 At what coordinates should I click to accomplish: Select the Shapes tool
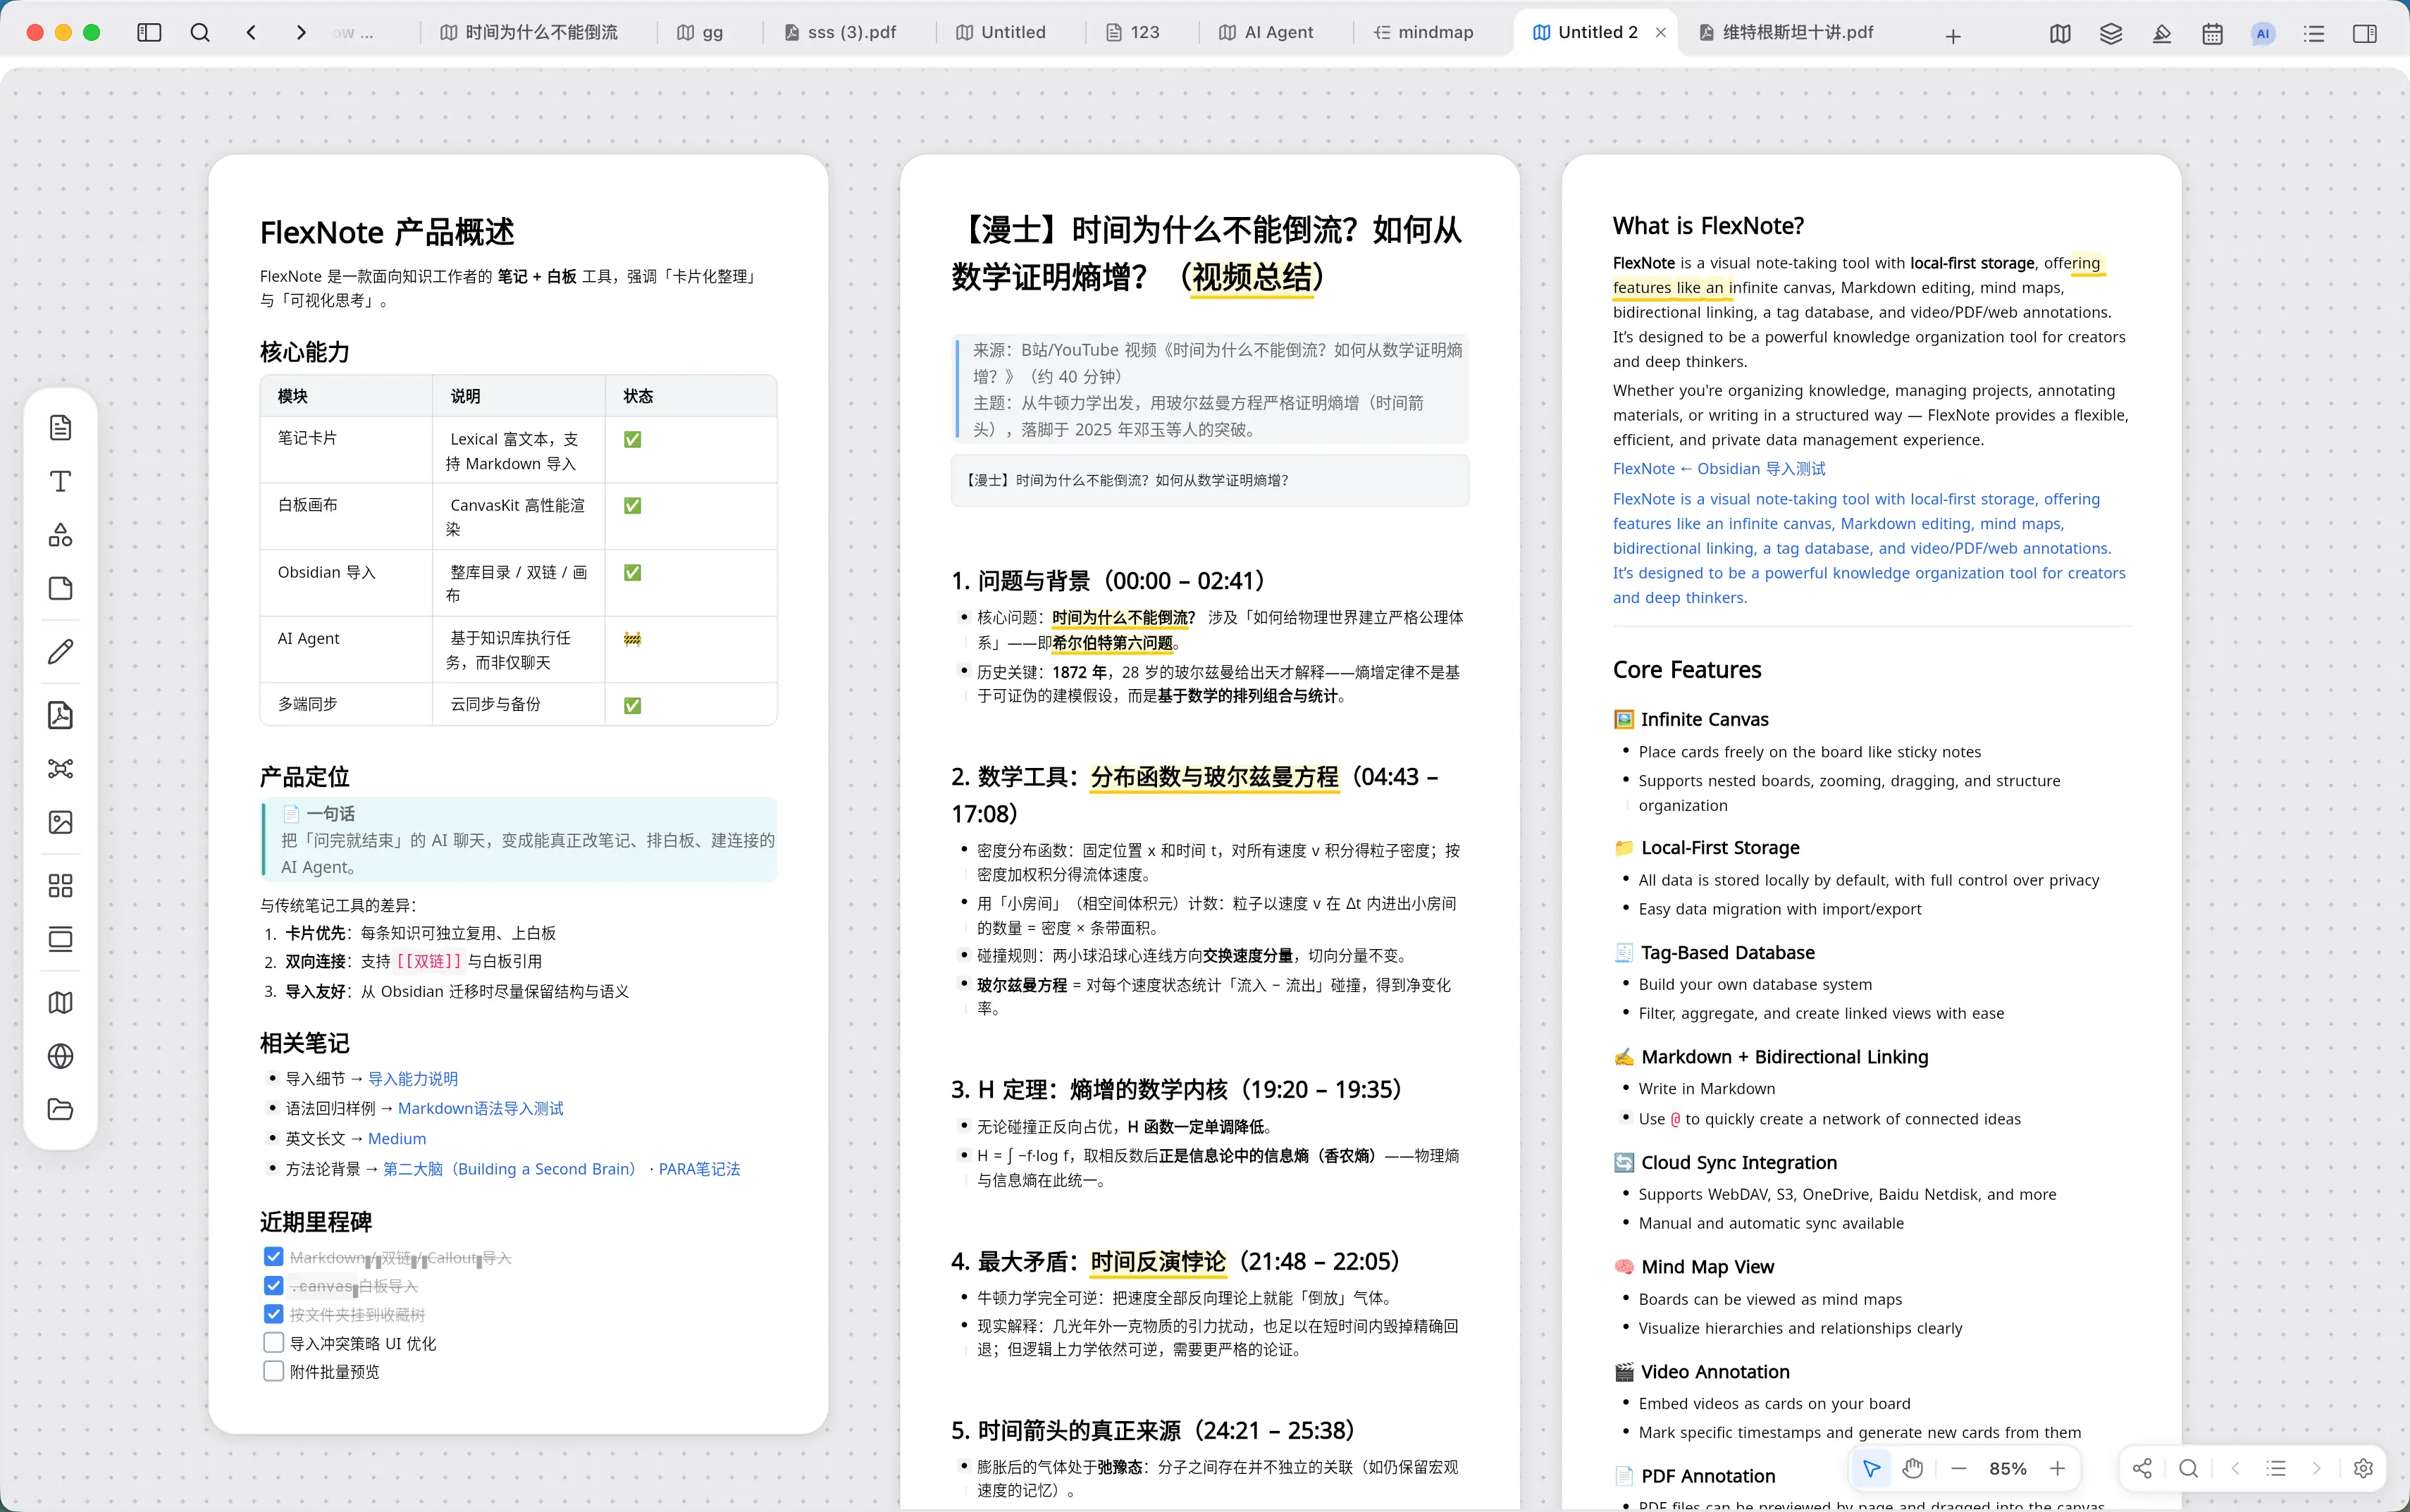[61, 535]
